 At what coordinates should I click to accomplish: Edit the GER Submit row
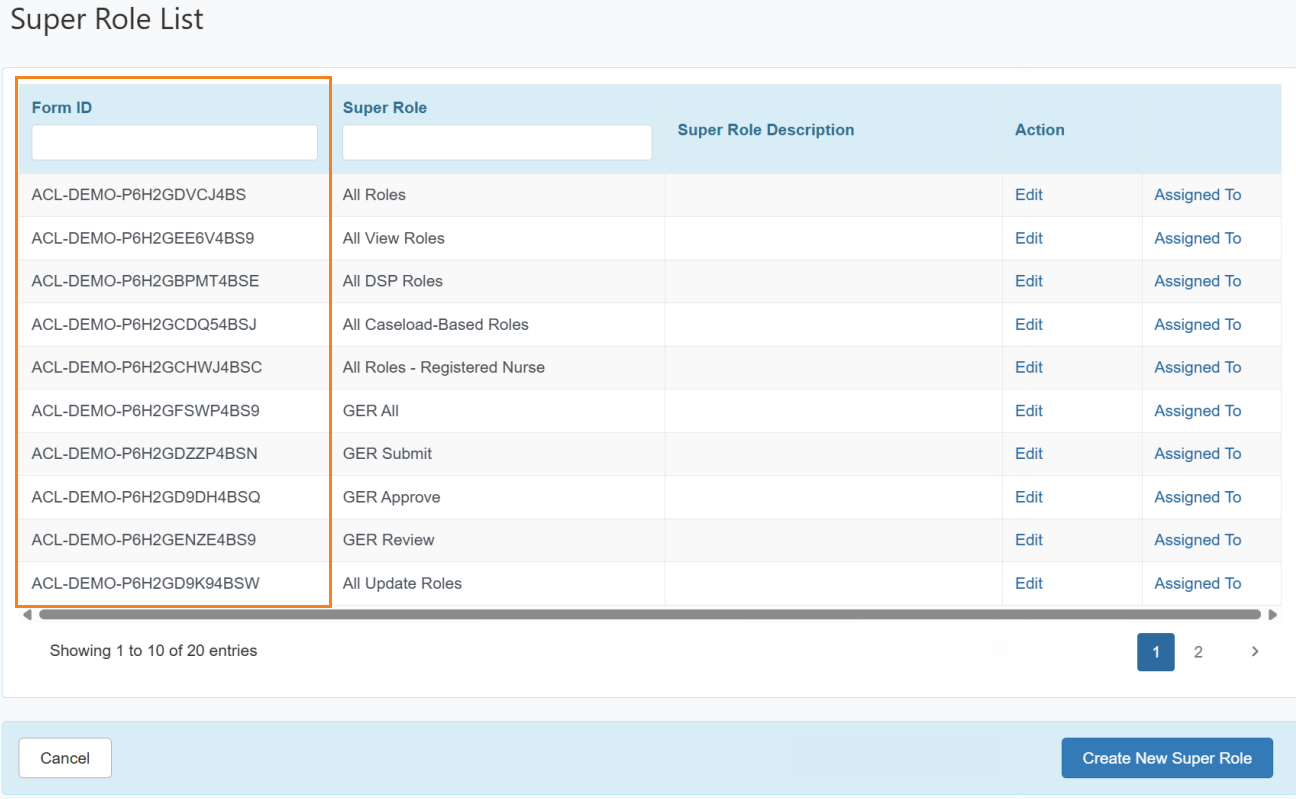1029,453
